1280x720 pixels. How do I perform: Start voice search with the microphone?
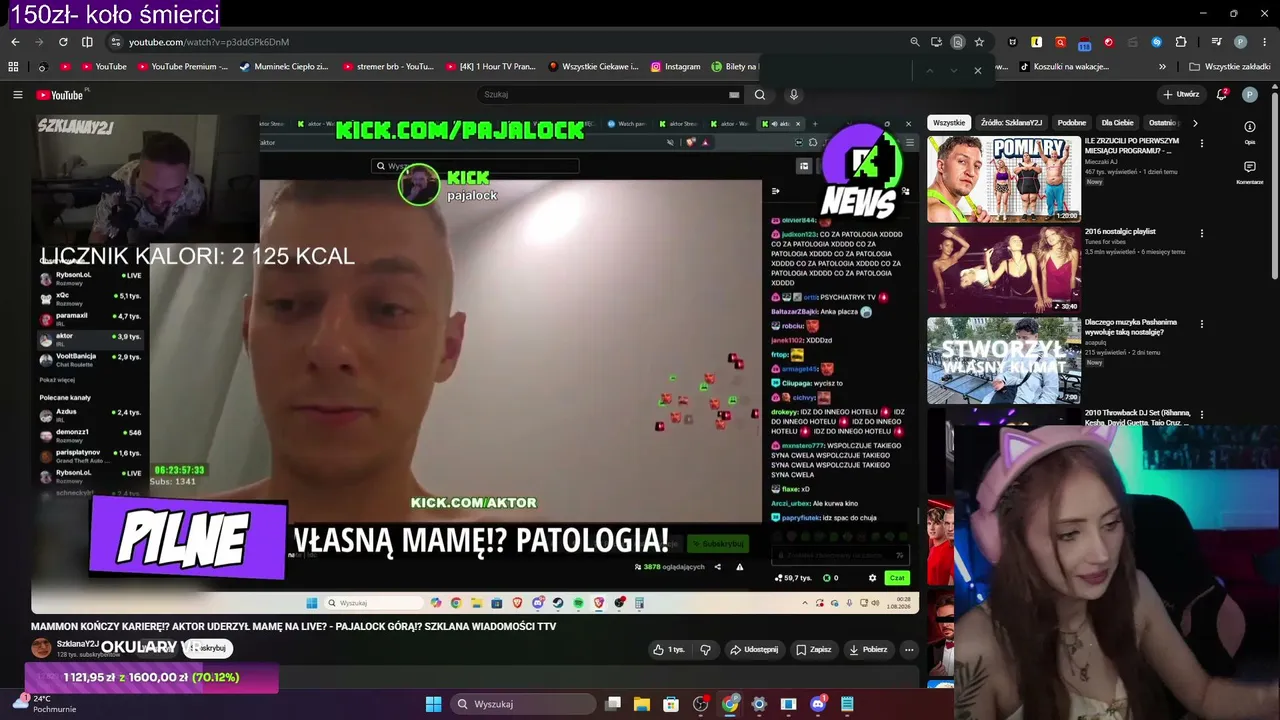pyautogui.click(x=794, y=95)
